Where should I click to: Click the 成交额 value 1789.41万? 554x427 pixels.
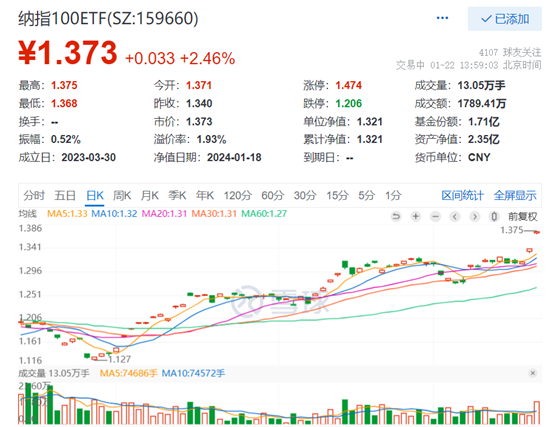(x=482, y=103)
